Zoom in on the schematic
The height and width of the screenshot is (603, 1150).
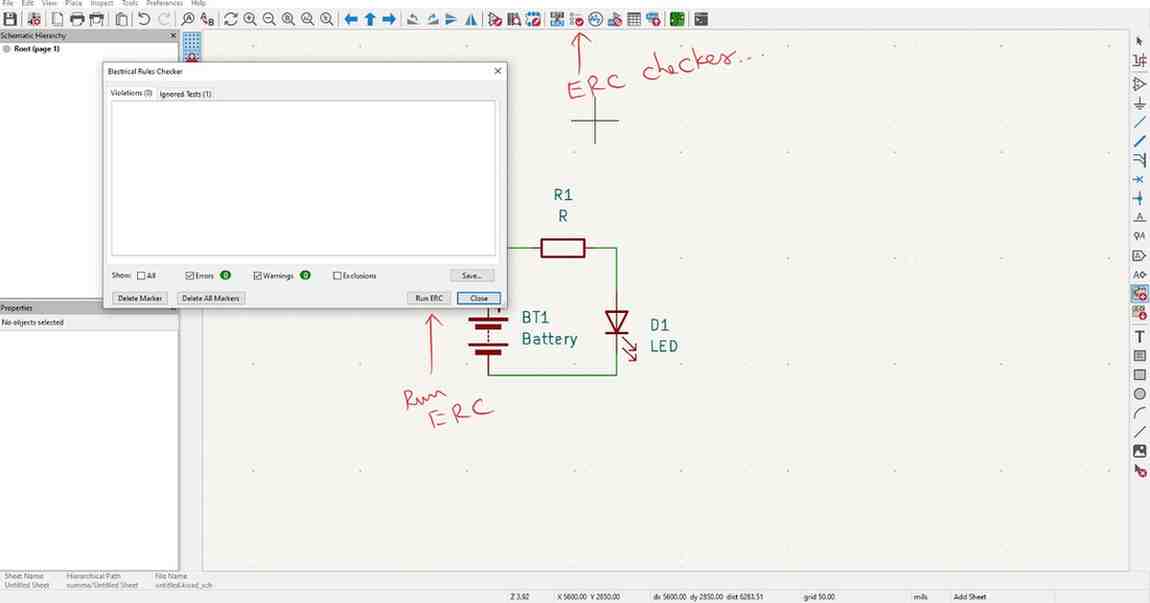[x=250, y=20]
